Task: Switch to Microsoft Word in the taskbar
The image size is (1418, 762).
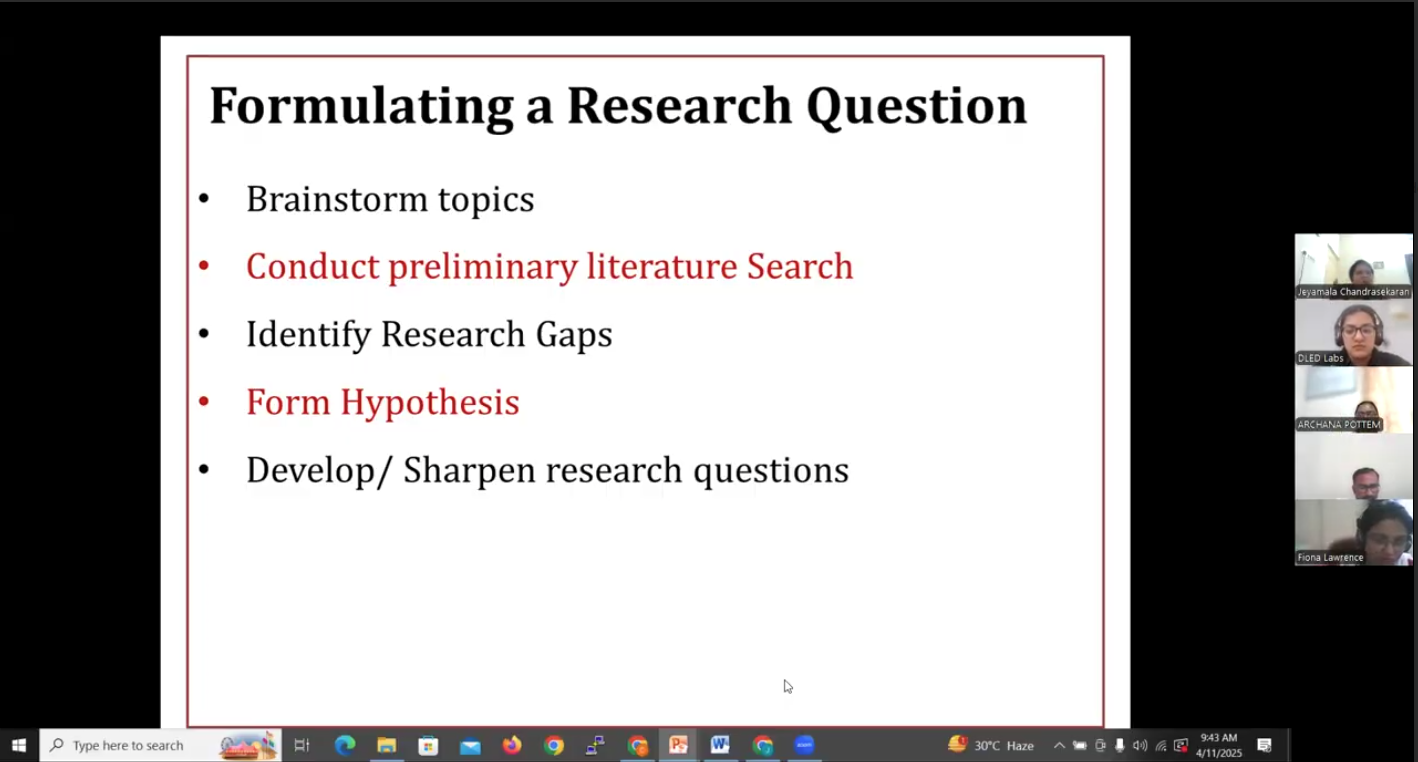Action: pos(720,745)
